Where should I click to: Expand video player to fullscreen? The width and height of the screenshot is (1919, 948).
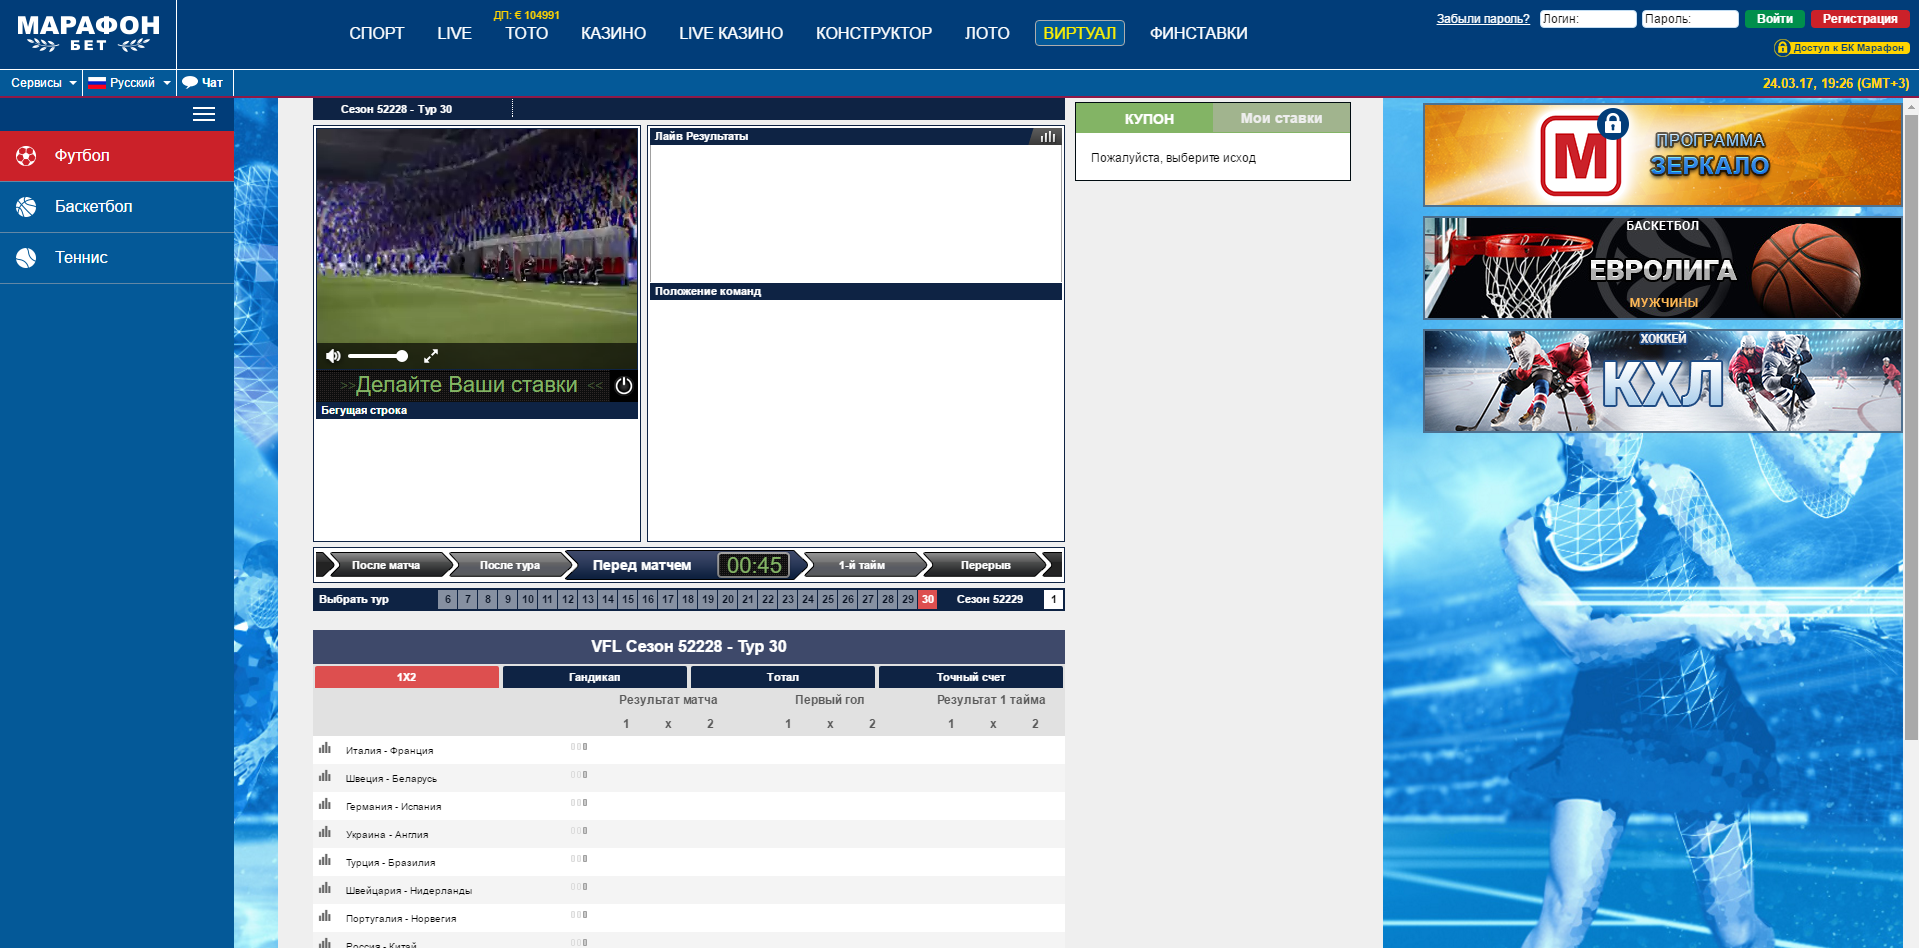pos(431,356)
